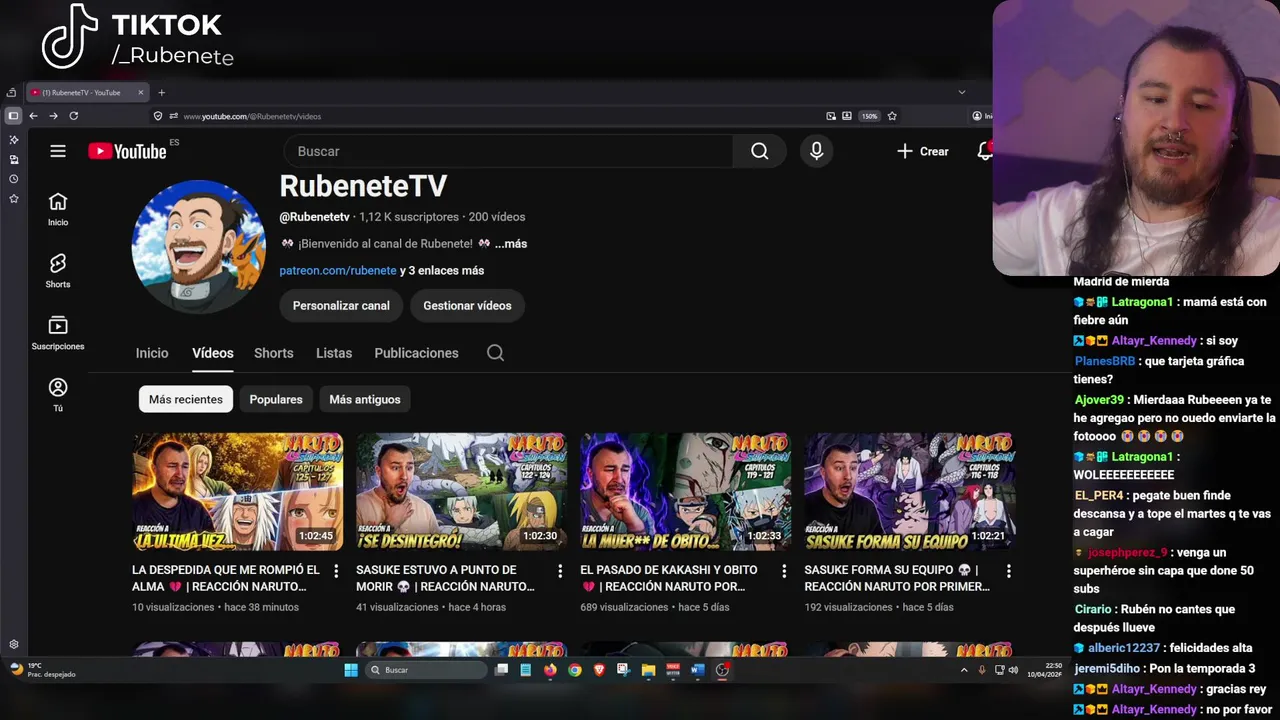This screenshot has height=720, width=1280.
Task: Open sidebar bookmarks star icon
Action: (14, 199)
